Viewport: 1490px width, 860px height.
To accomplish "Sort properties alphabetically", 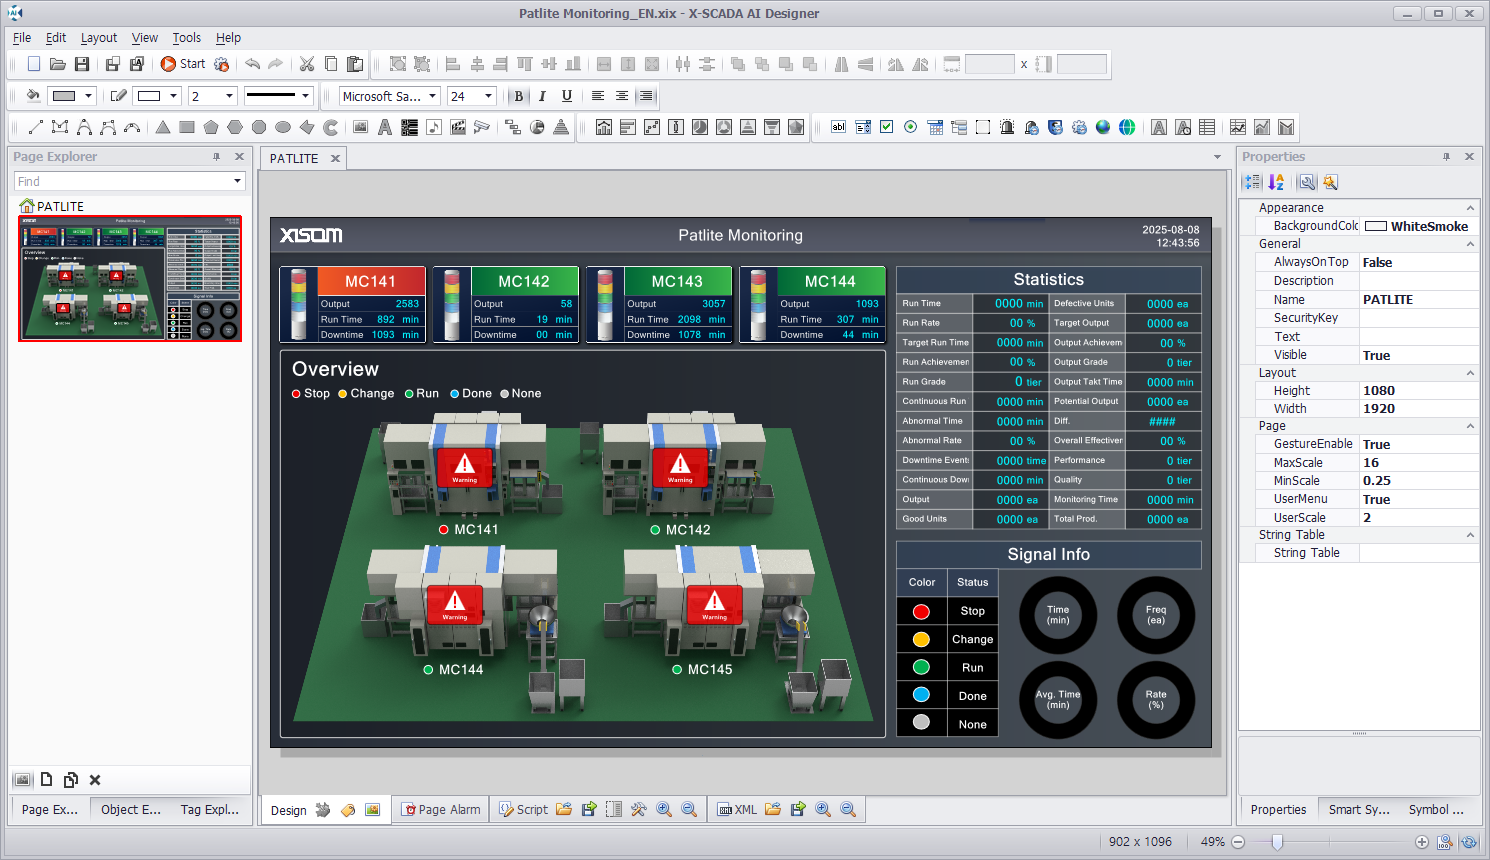I will pos(1276,182).
